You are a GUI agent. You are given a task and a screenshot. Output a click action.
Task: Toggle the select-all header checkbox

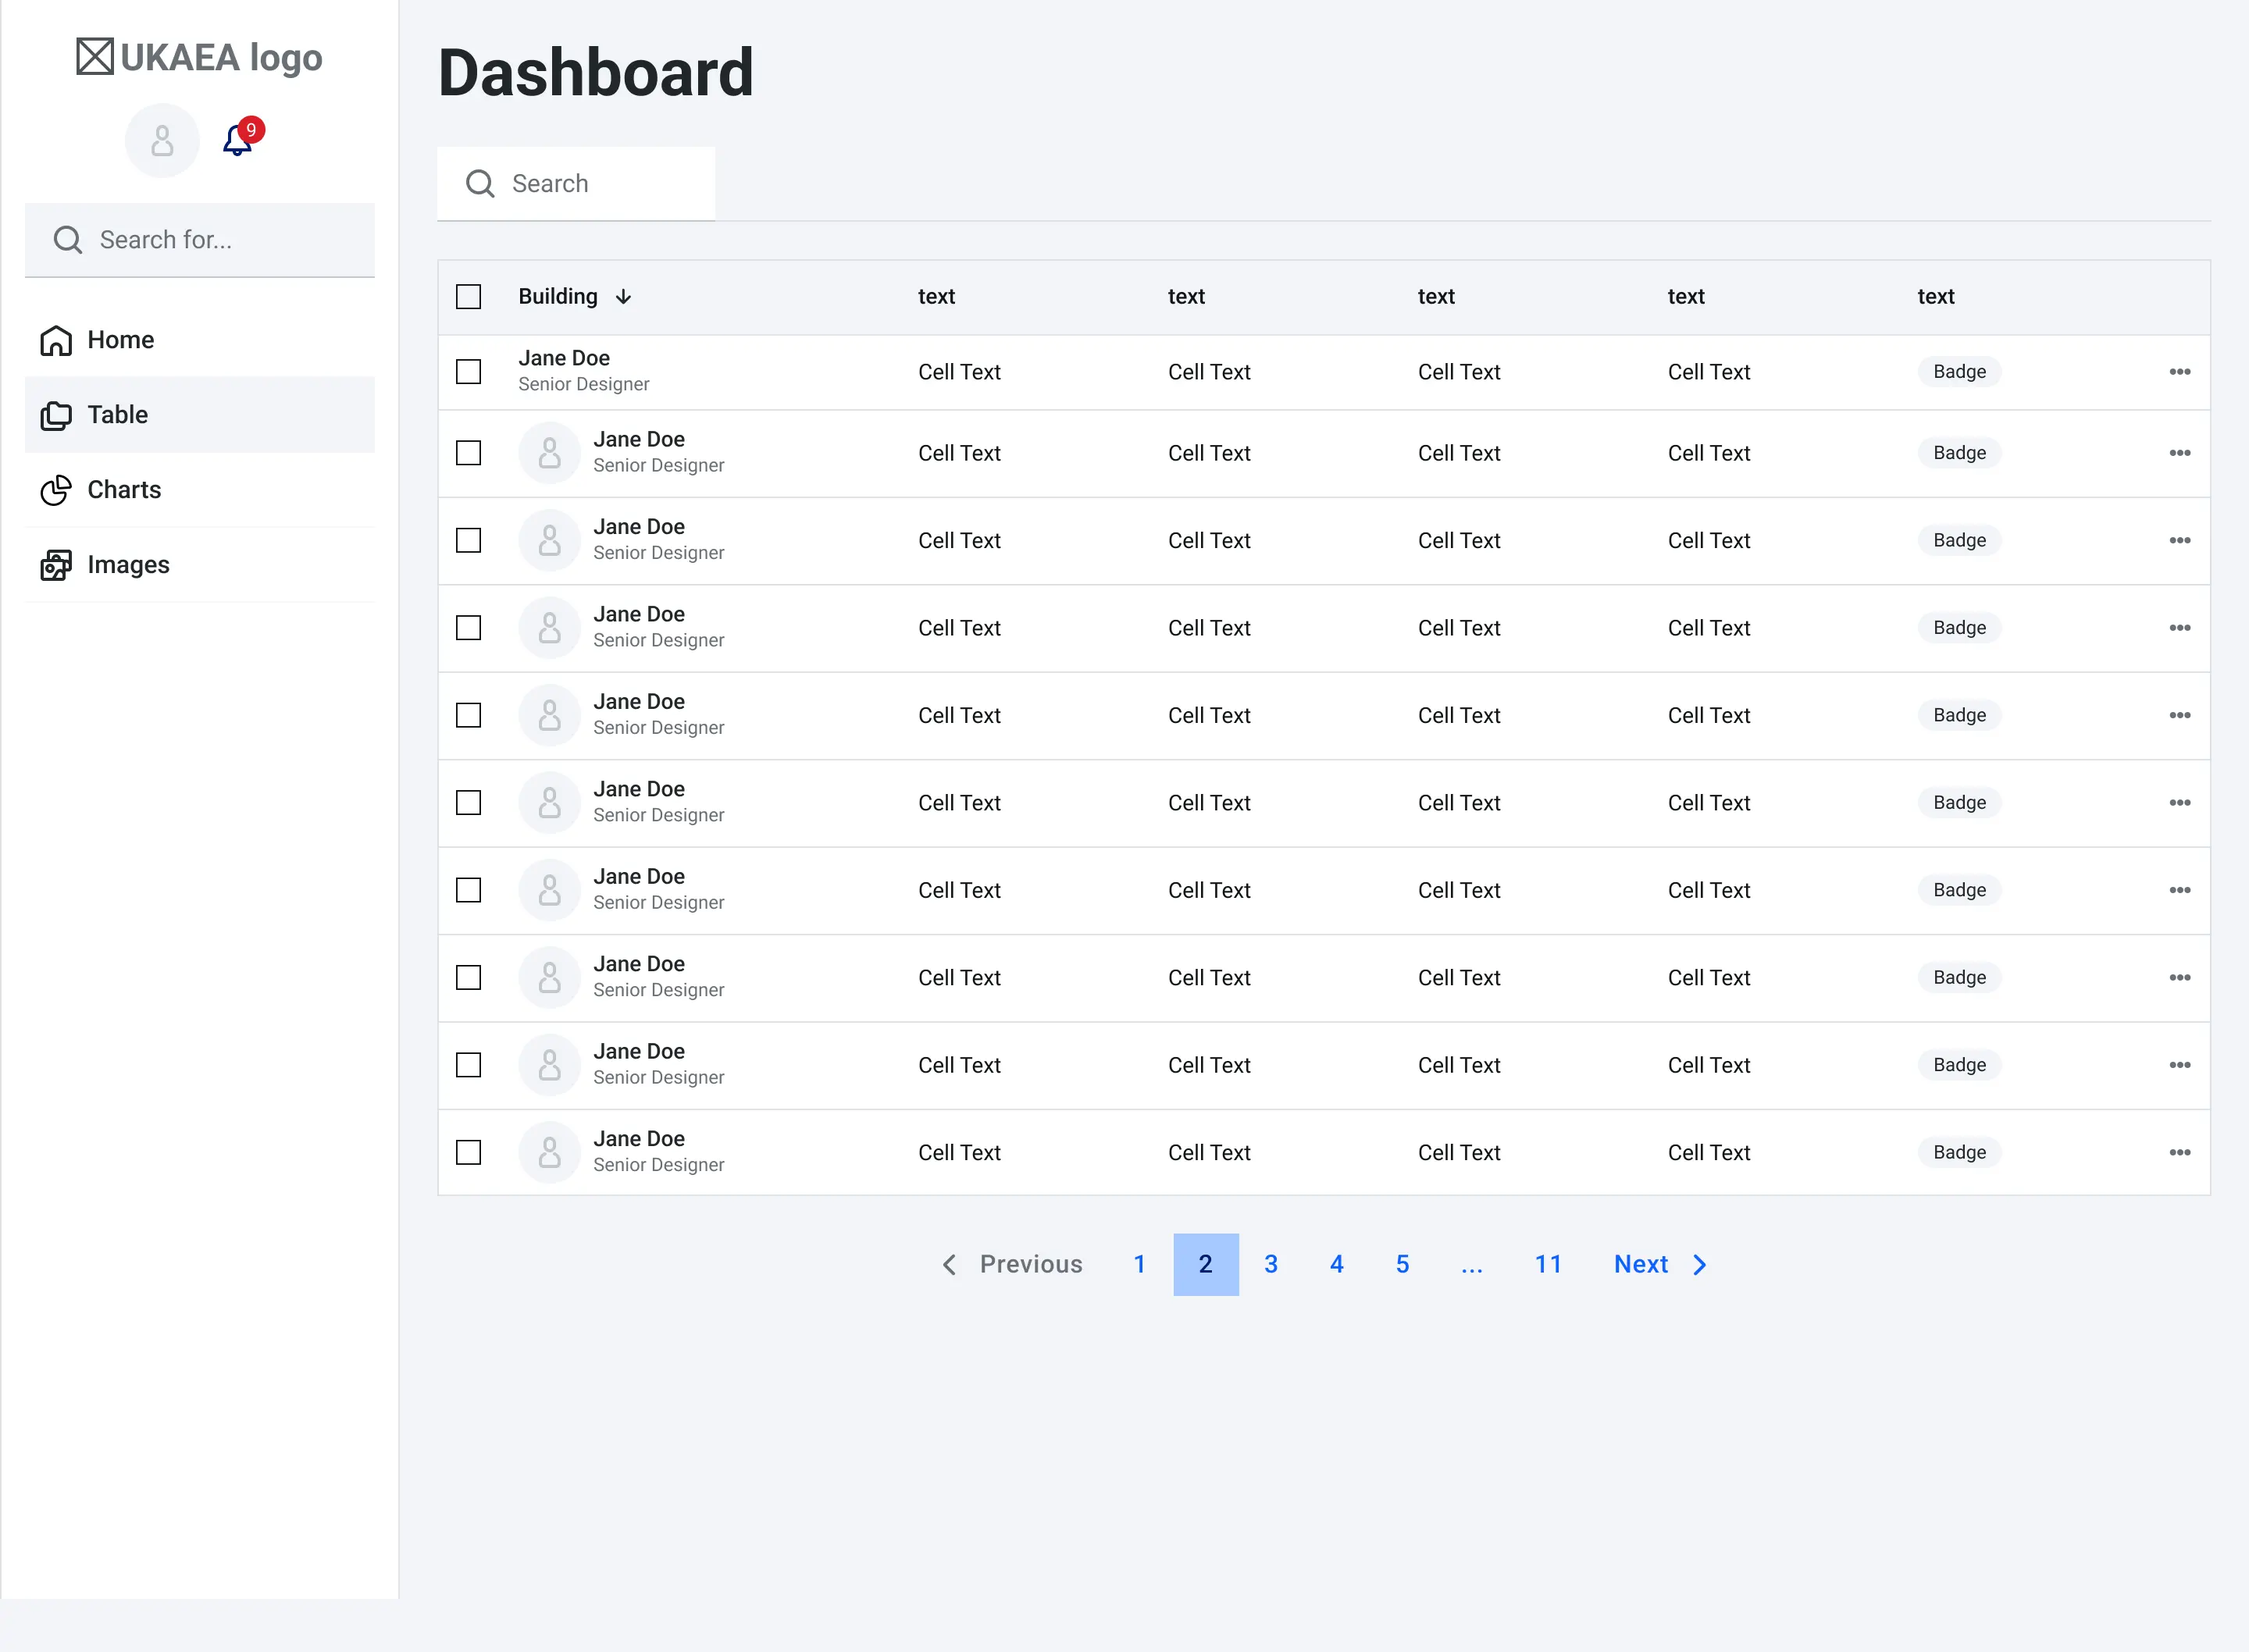click(x=468, y=297)
